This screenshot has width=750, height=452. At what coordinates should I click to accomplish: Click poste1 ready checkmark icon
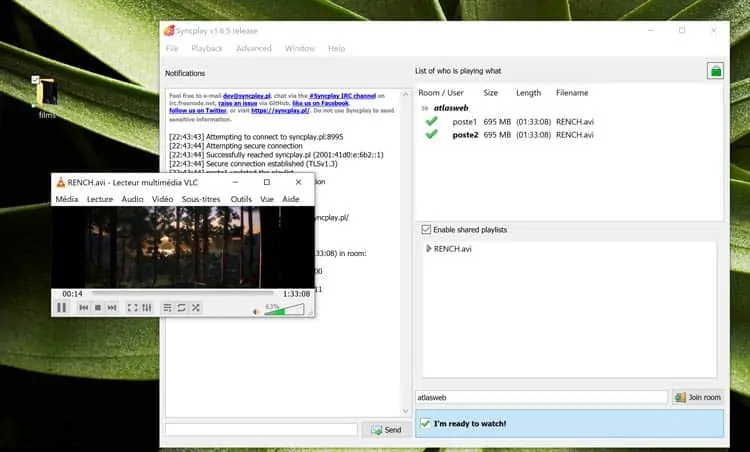tap(431, 121)
